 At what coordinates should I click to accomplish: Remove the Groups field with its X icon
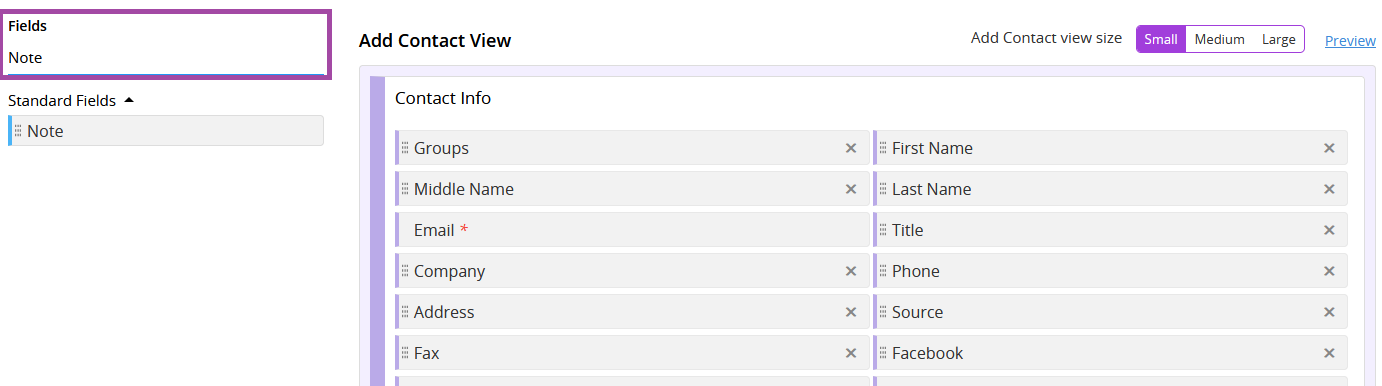[x=851, y=148]
